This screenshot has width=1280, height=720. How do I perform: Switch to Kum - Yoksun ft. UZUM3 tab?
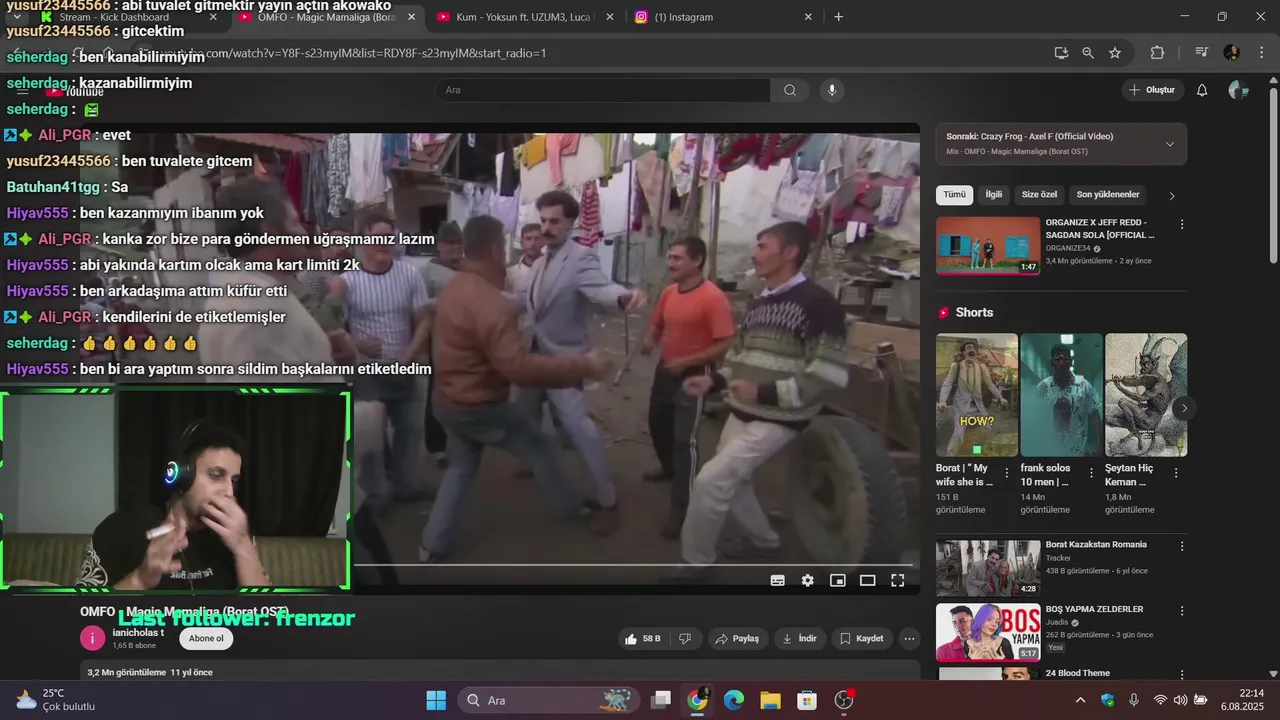pyautogui.click(x=526, y=17)
